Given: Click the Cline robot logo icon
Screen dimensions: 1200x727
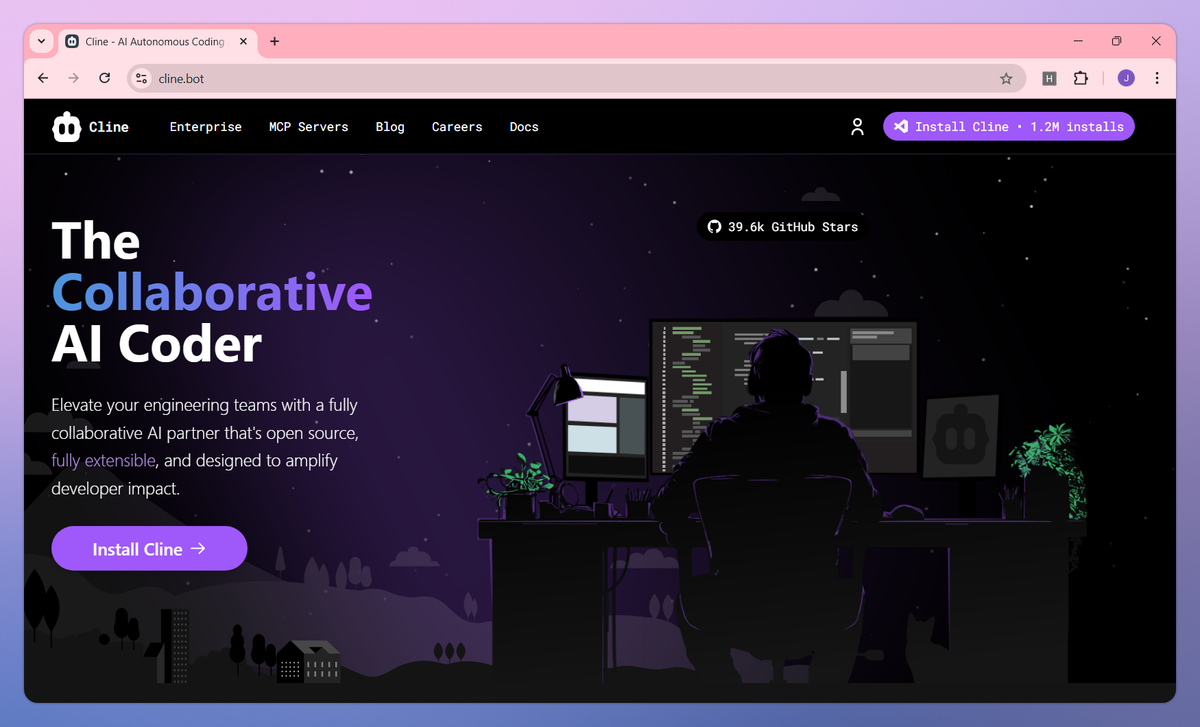Looking at the screenshot, I should [x=66, y=127].
